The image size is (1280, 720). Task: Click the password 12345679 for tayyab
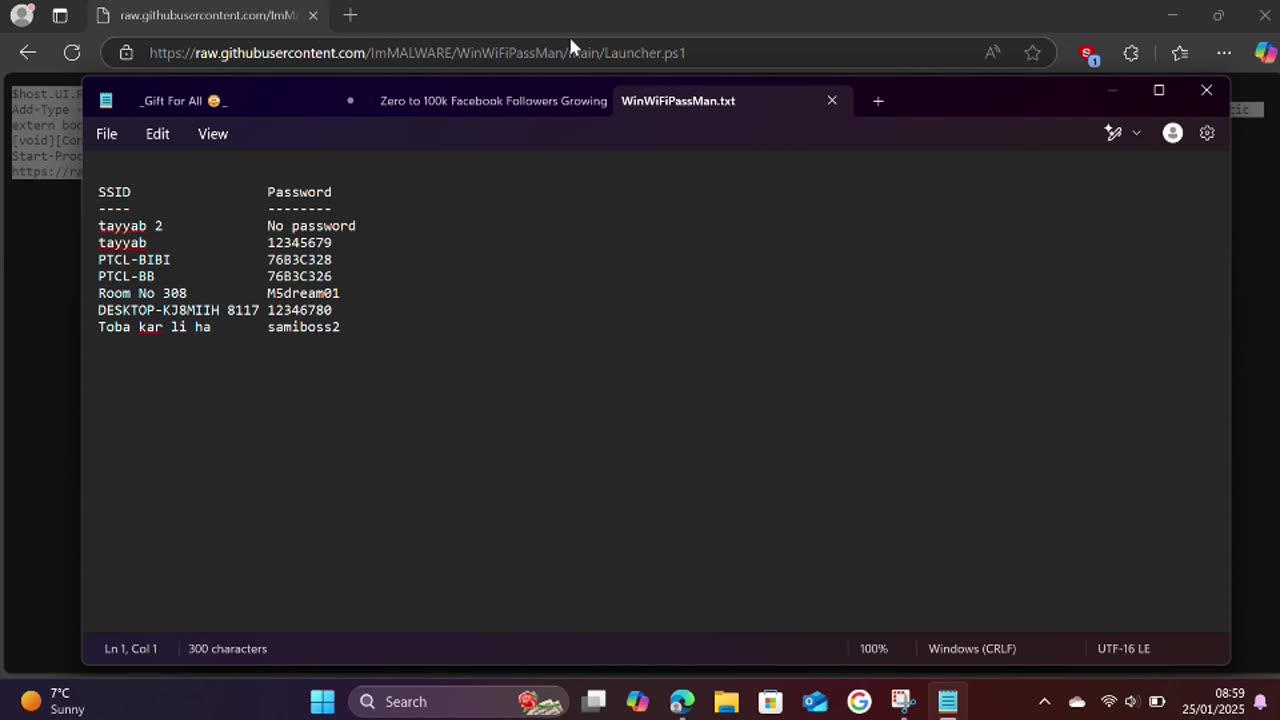pyautogui.click(x=299, y=243)
